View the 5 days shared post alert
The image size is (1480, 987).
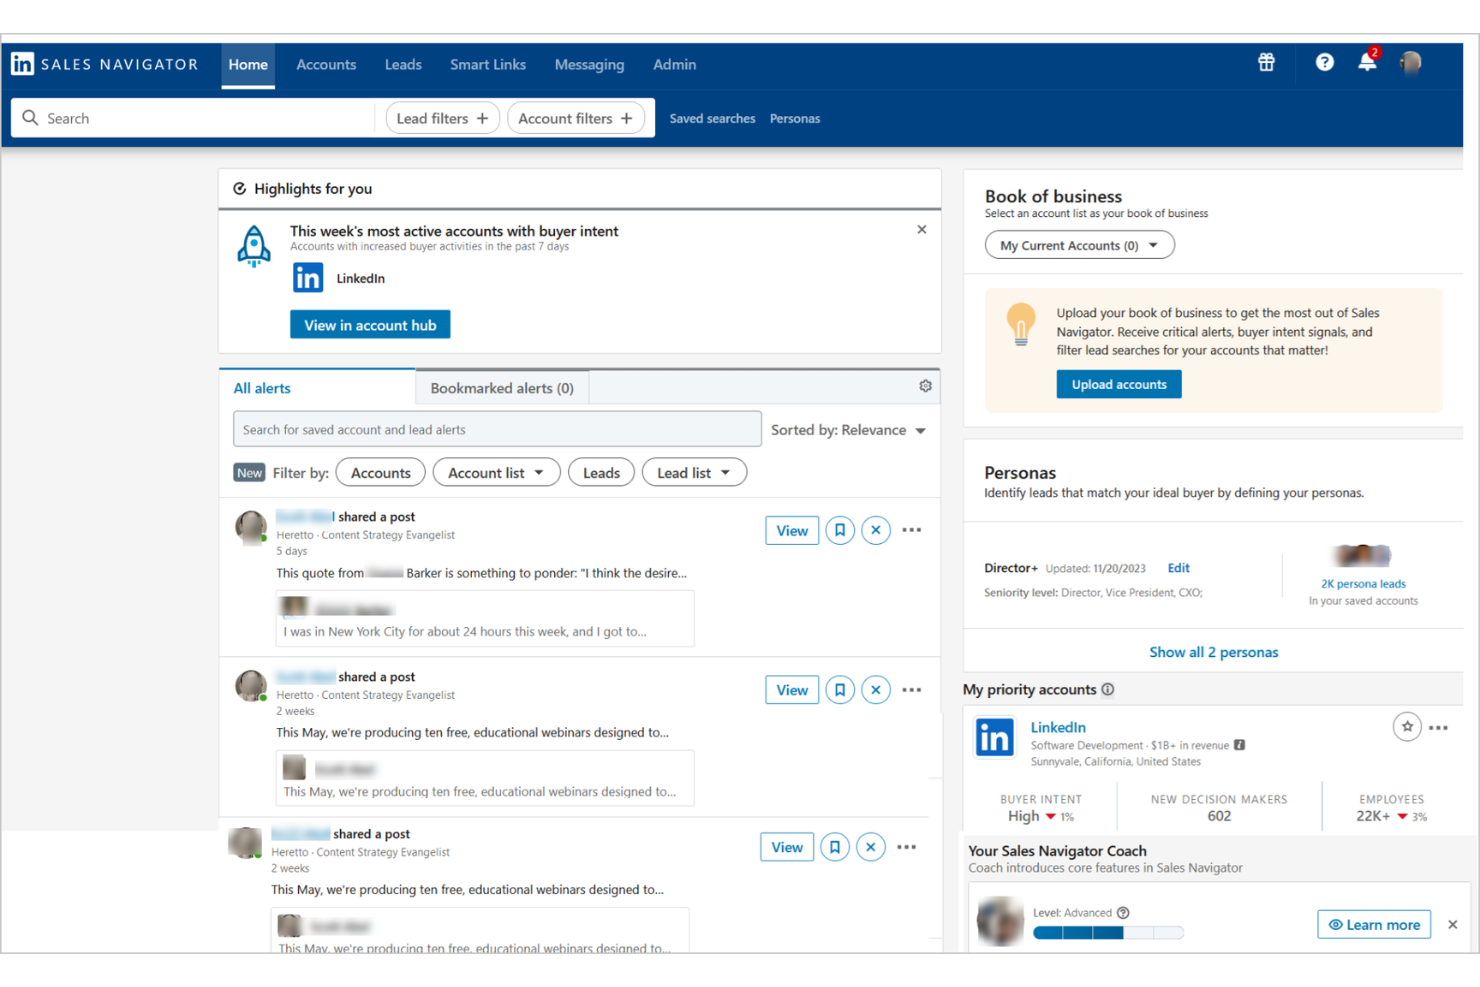tap(792, 531)
